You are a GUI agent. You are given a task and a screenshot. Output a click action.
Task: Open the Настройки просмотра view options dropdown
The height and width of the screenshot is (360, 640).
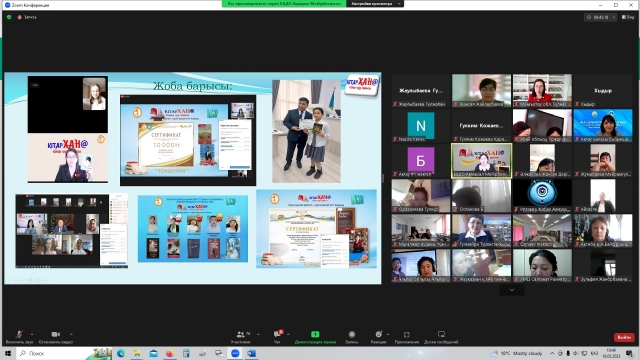point(375,4)
